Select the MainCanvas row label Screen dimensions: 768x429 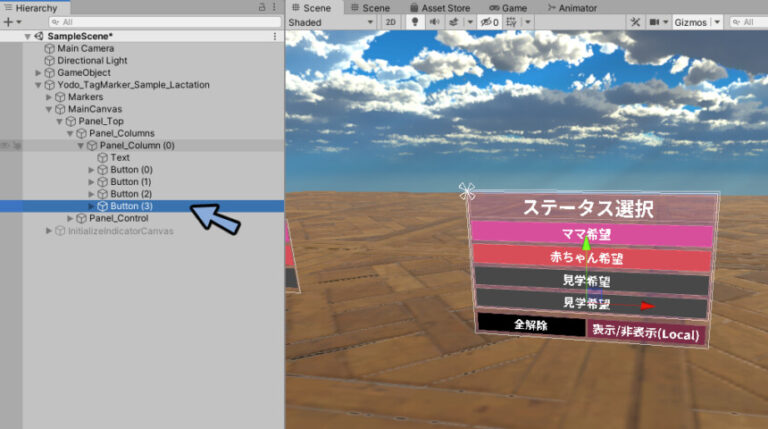(x=95, y=109)
